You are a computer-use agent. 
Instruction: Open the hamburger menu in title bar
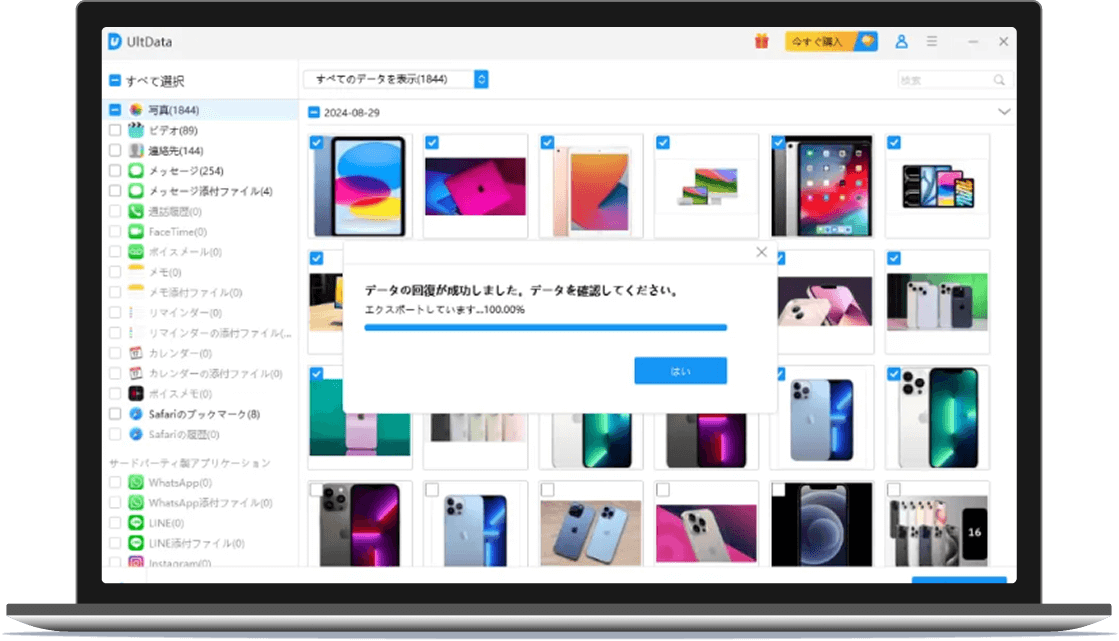(x=932, y=42)
